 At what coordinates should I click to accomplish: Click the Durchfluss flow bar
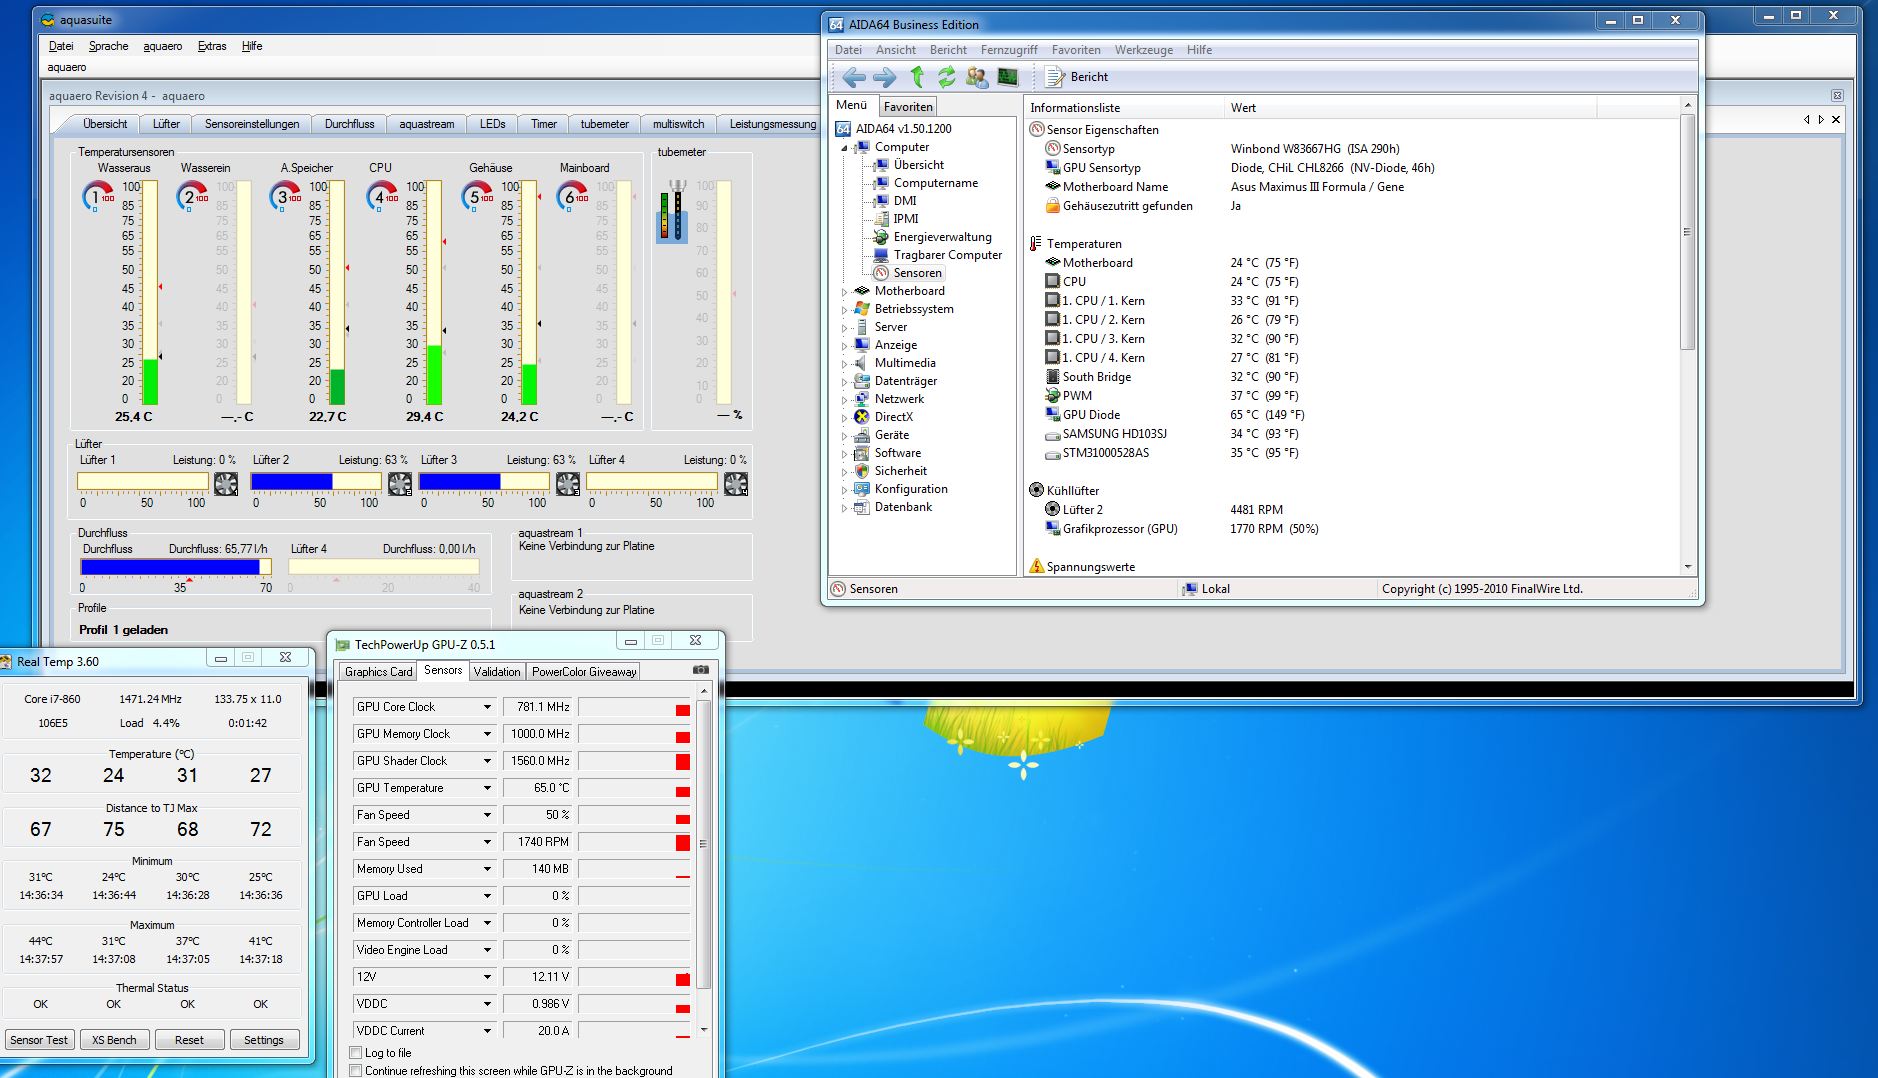[x=175, y=567]
